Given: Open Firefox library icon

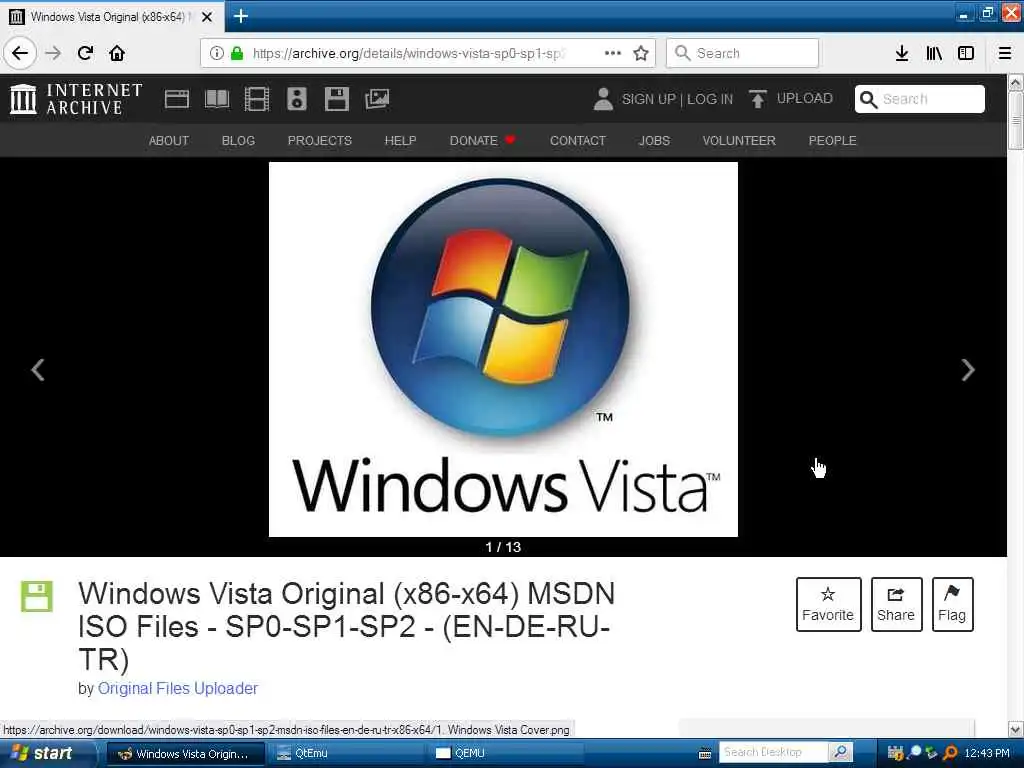Looking at the screenshot, I should click(x=934, y=53).
